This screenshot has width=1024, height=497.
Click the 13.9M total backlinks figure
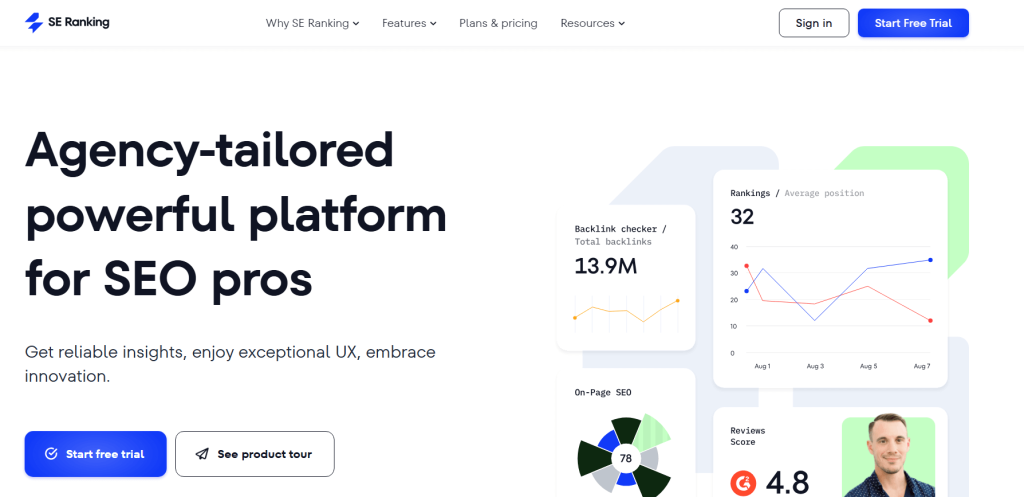(x=606, y=266)
